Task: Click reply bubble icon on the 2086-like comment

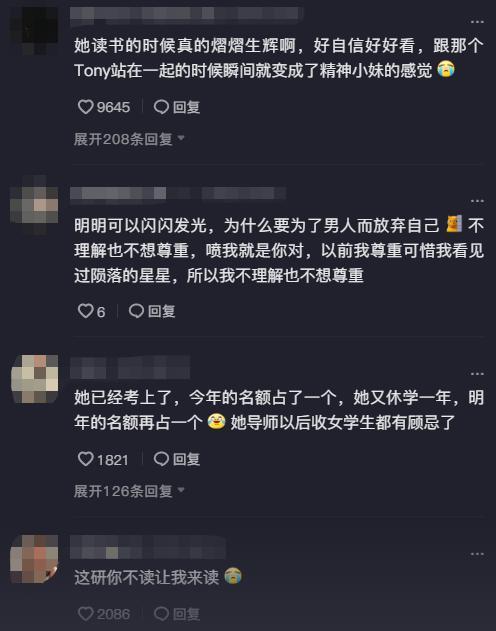Action: 161,614
